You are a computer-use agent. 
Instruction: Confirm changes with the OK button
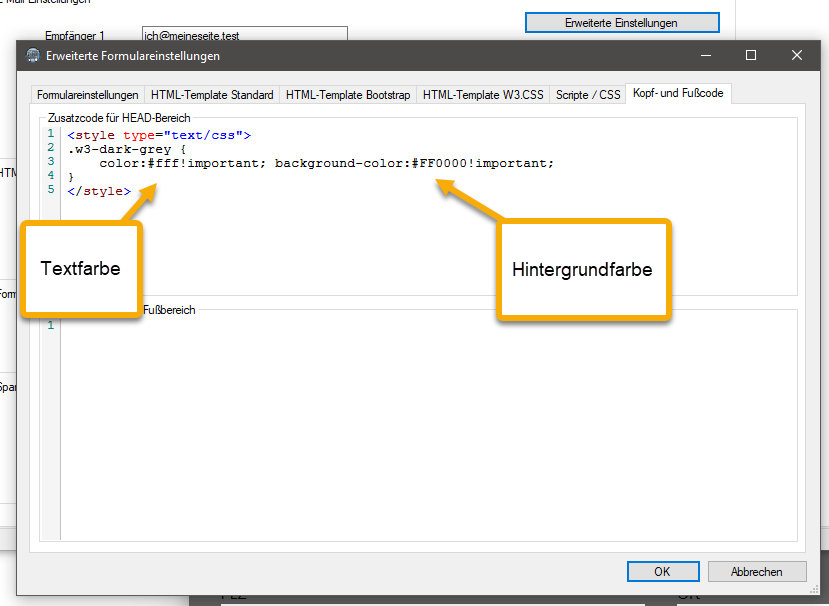[662, 571]
